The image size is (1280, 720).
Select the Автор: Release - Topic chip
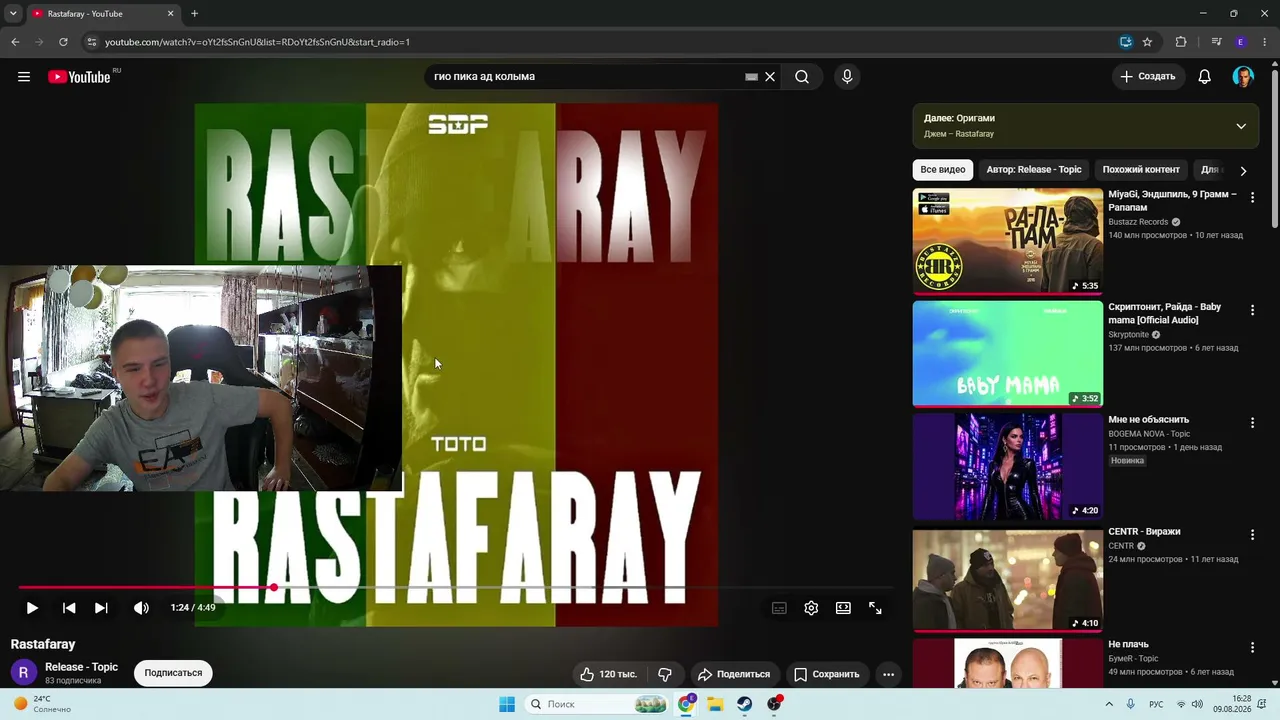[1034, 170]
